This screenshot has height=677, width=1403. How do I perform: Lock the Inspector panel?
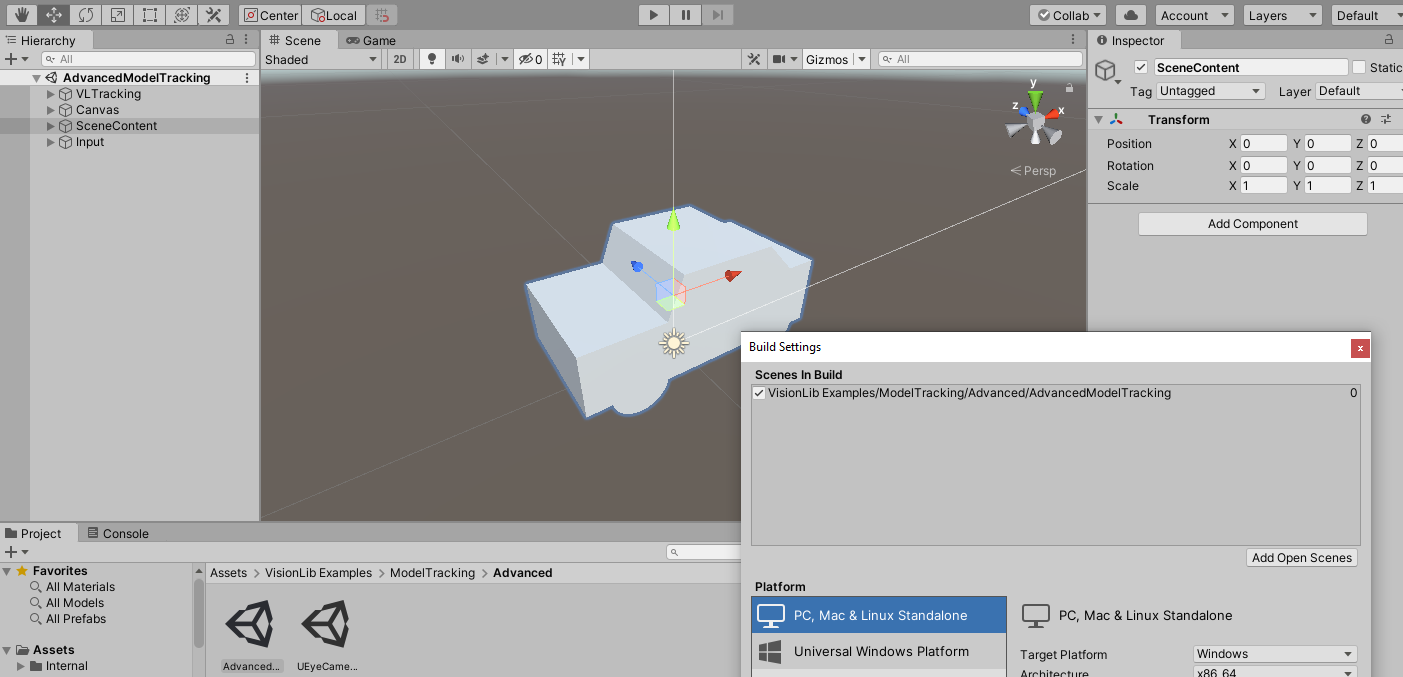pos(1389,40)
